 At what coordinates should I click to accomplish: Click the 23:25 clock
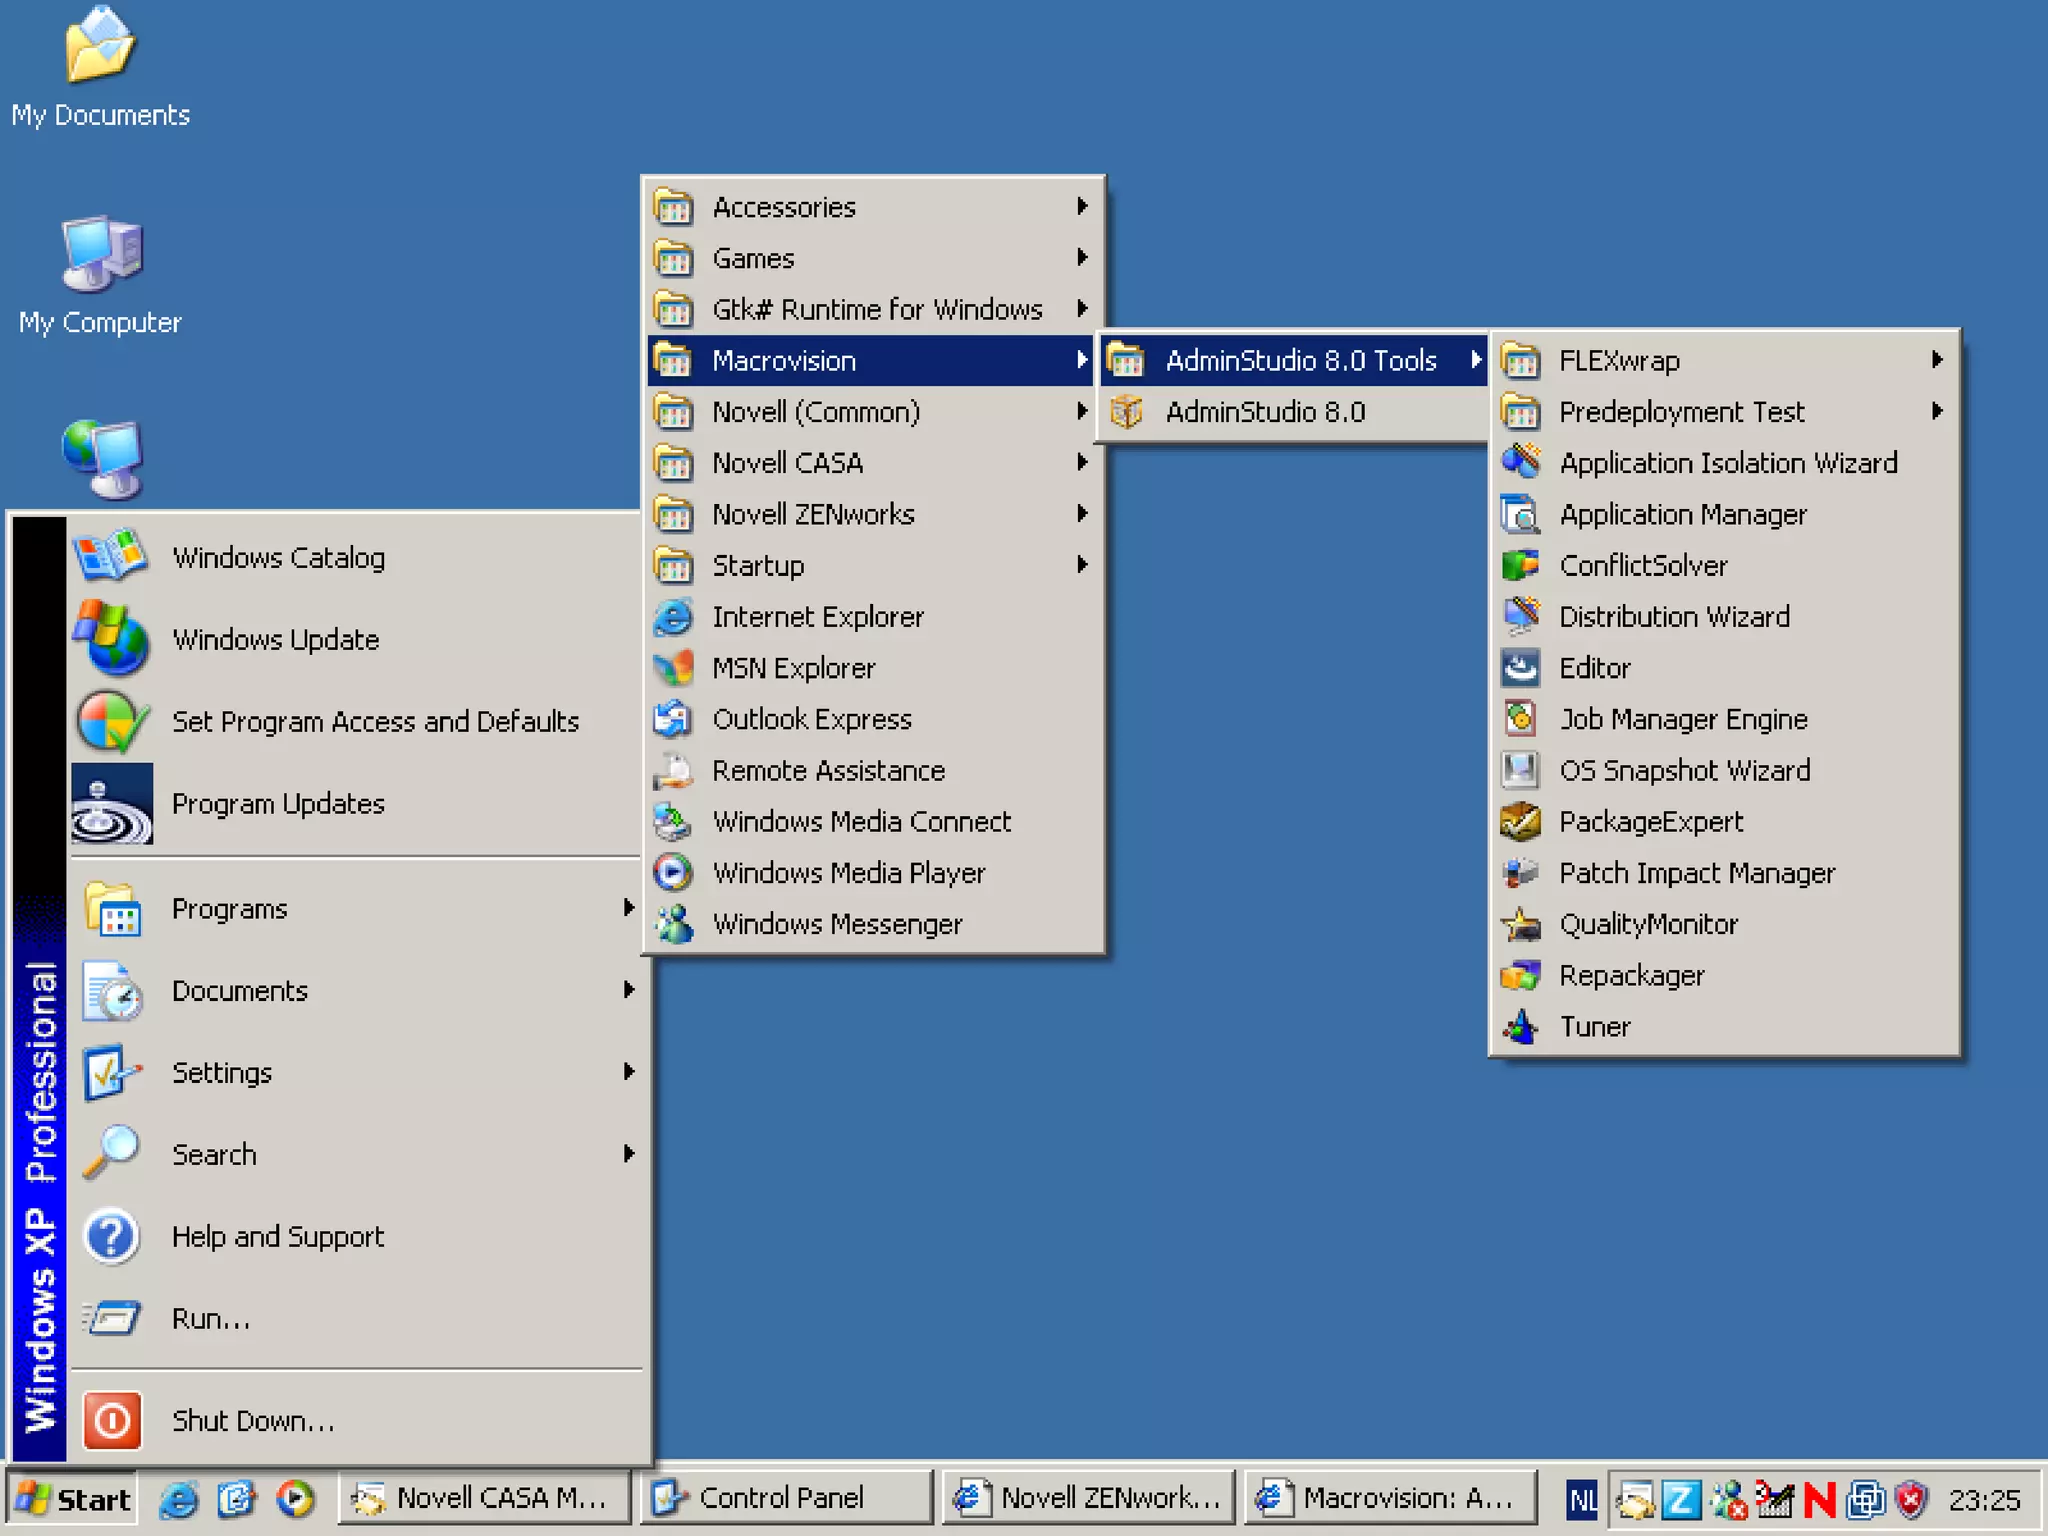[1984, 1499]
